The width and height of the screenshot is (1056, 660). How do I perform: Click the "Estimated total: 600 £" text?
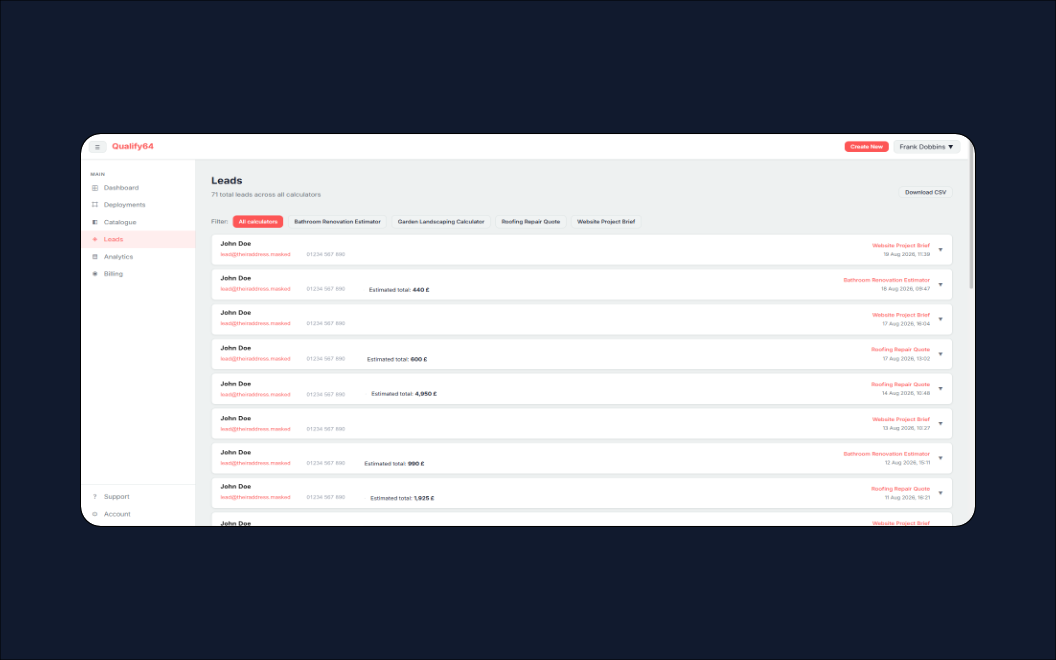[x=397, y=360]
